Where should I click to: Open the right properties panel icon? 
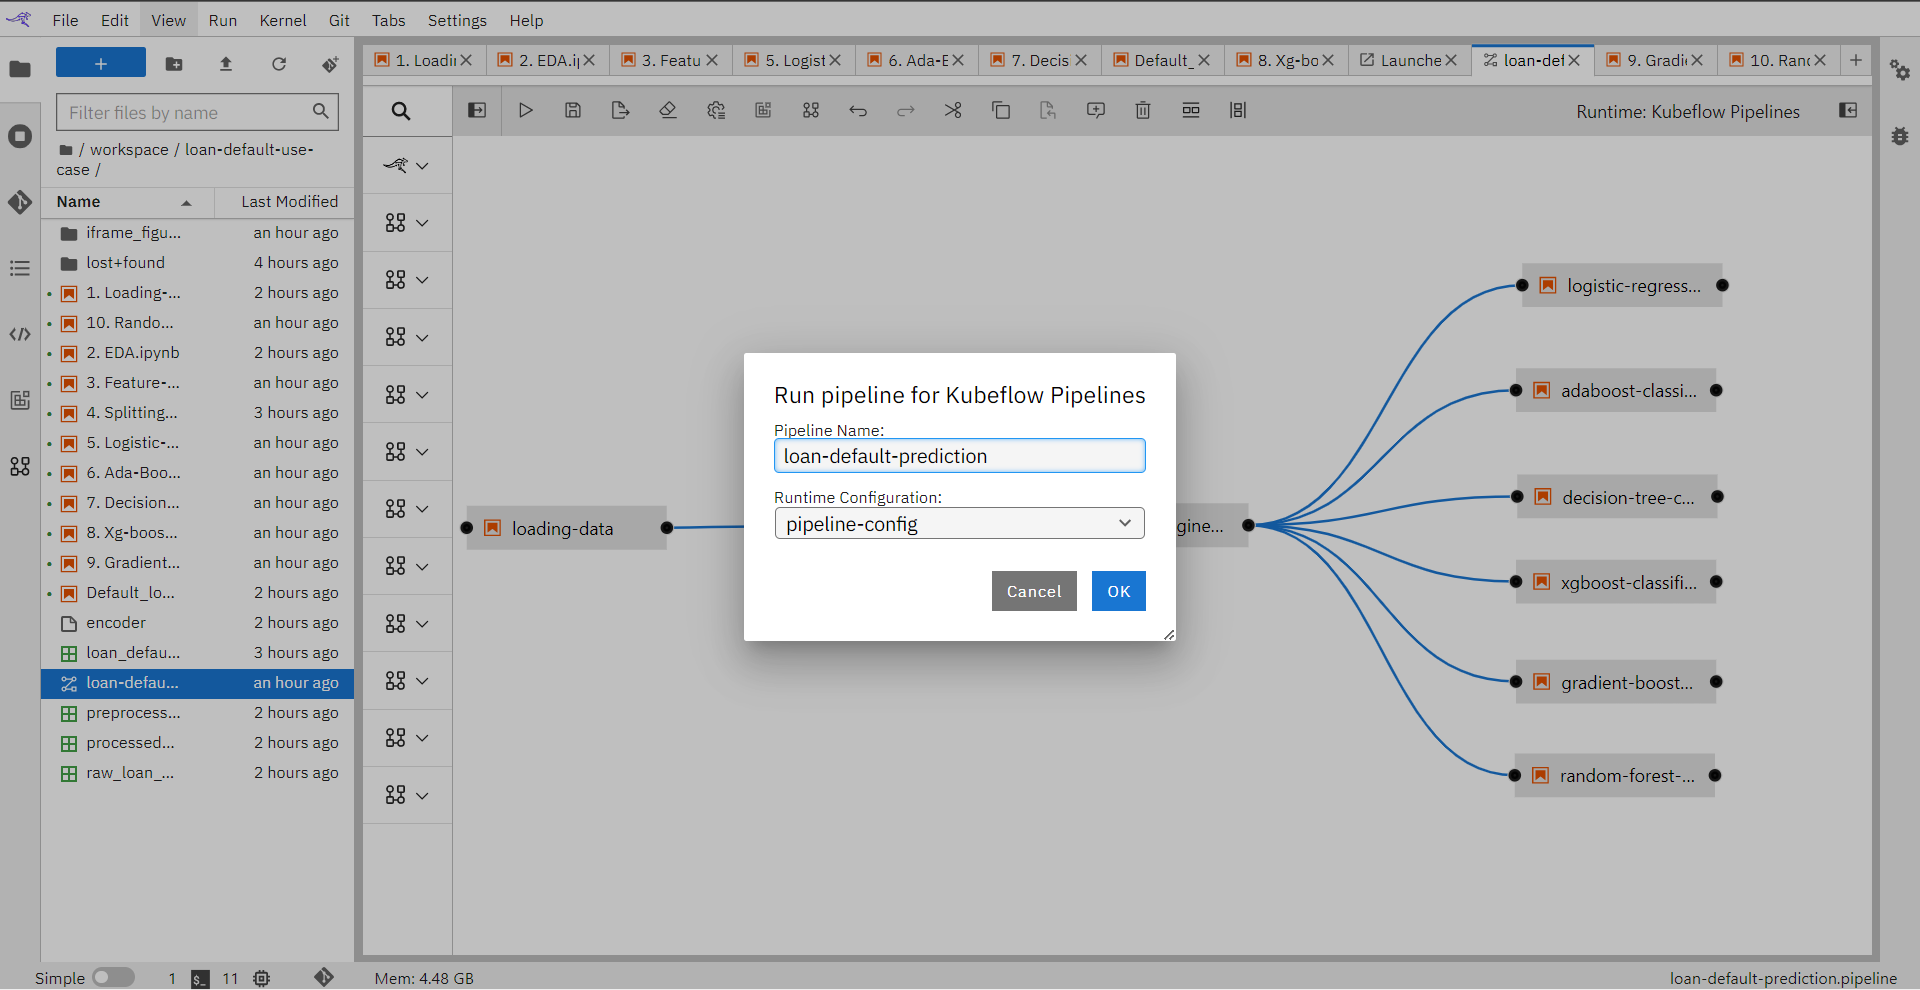[1848, 111]
